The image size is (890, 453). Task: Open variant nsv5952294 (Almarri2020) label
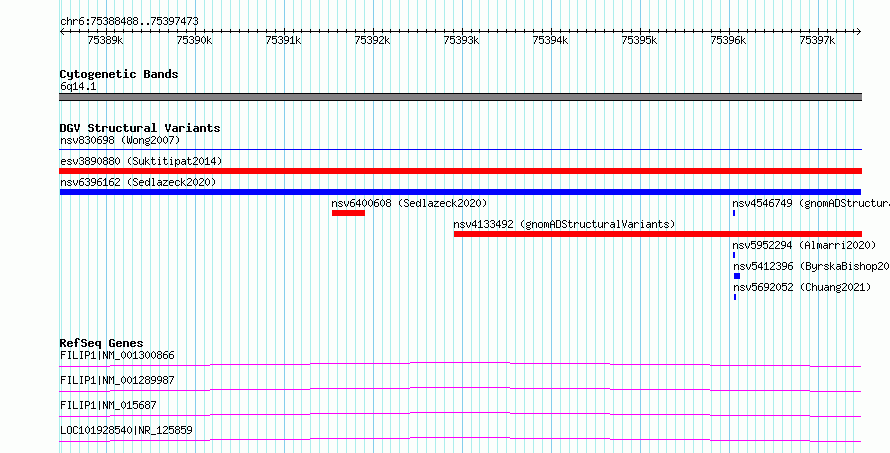[x=804, y=245]
